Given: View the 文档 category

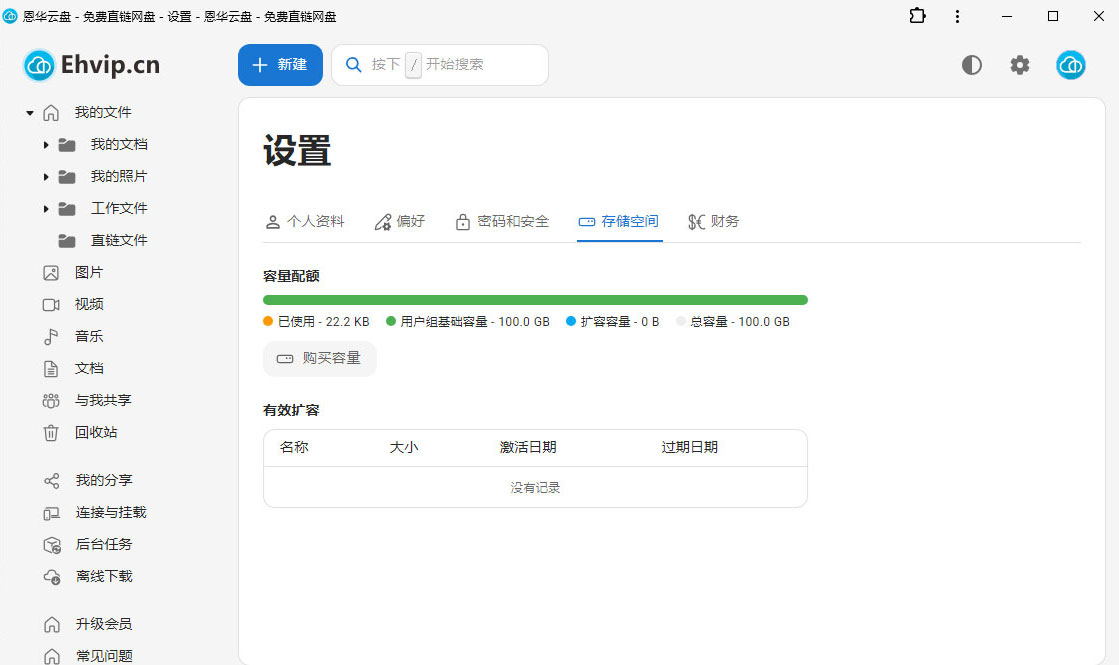Looking at the screenshot, I should (87, 368).
